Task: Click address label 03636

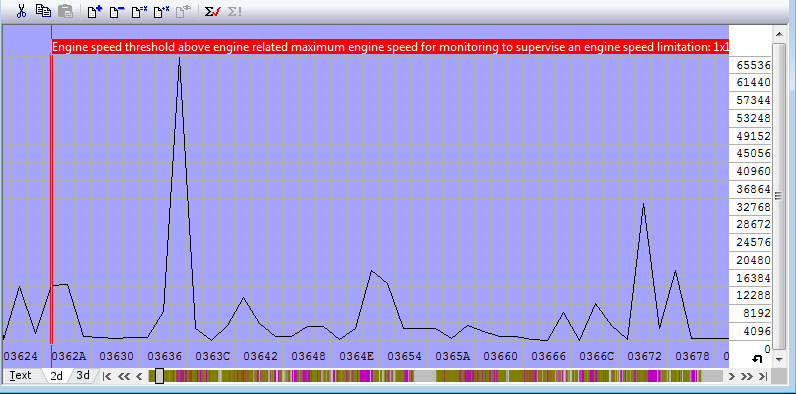Action: coord(164,356)
